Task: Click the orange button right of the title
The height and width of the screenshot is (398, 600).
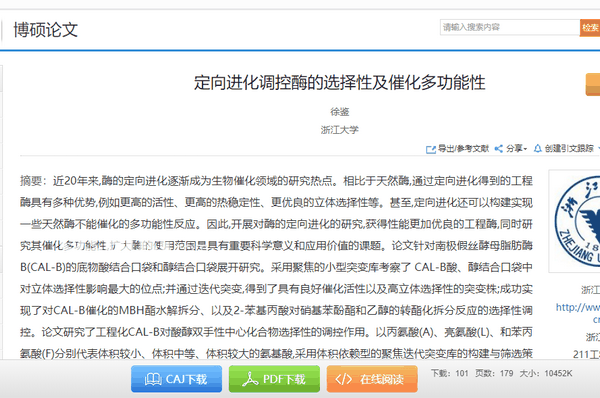Action: click(x=593, y=84)
